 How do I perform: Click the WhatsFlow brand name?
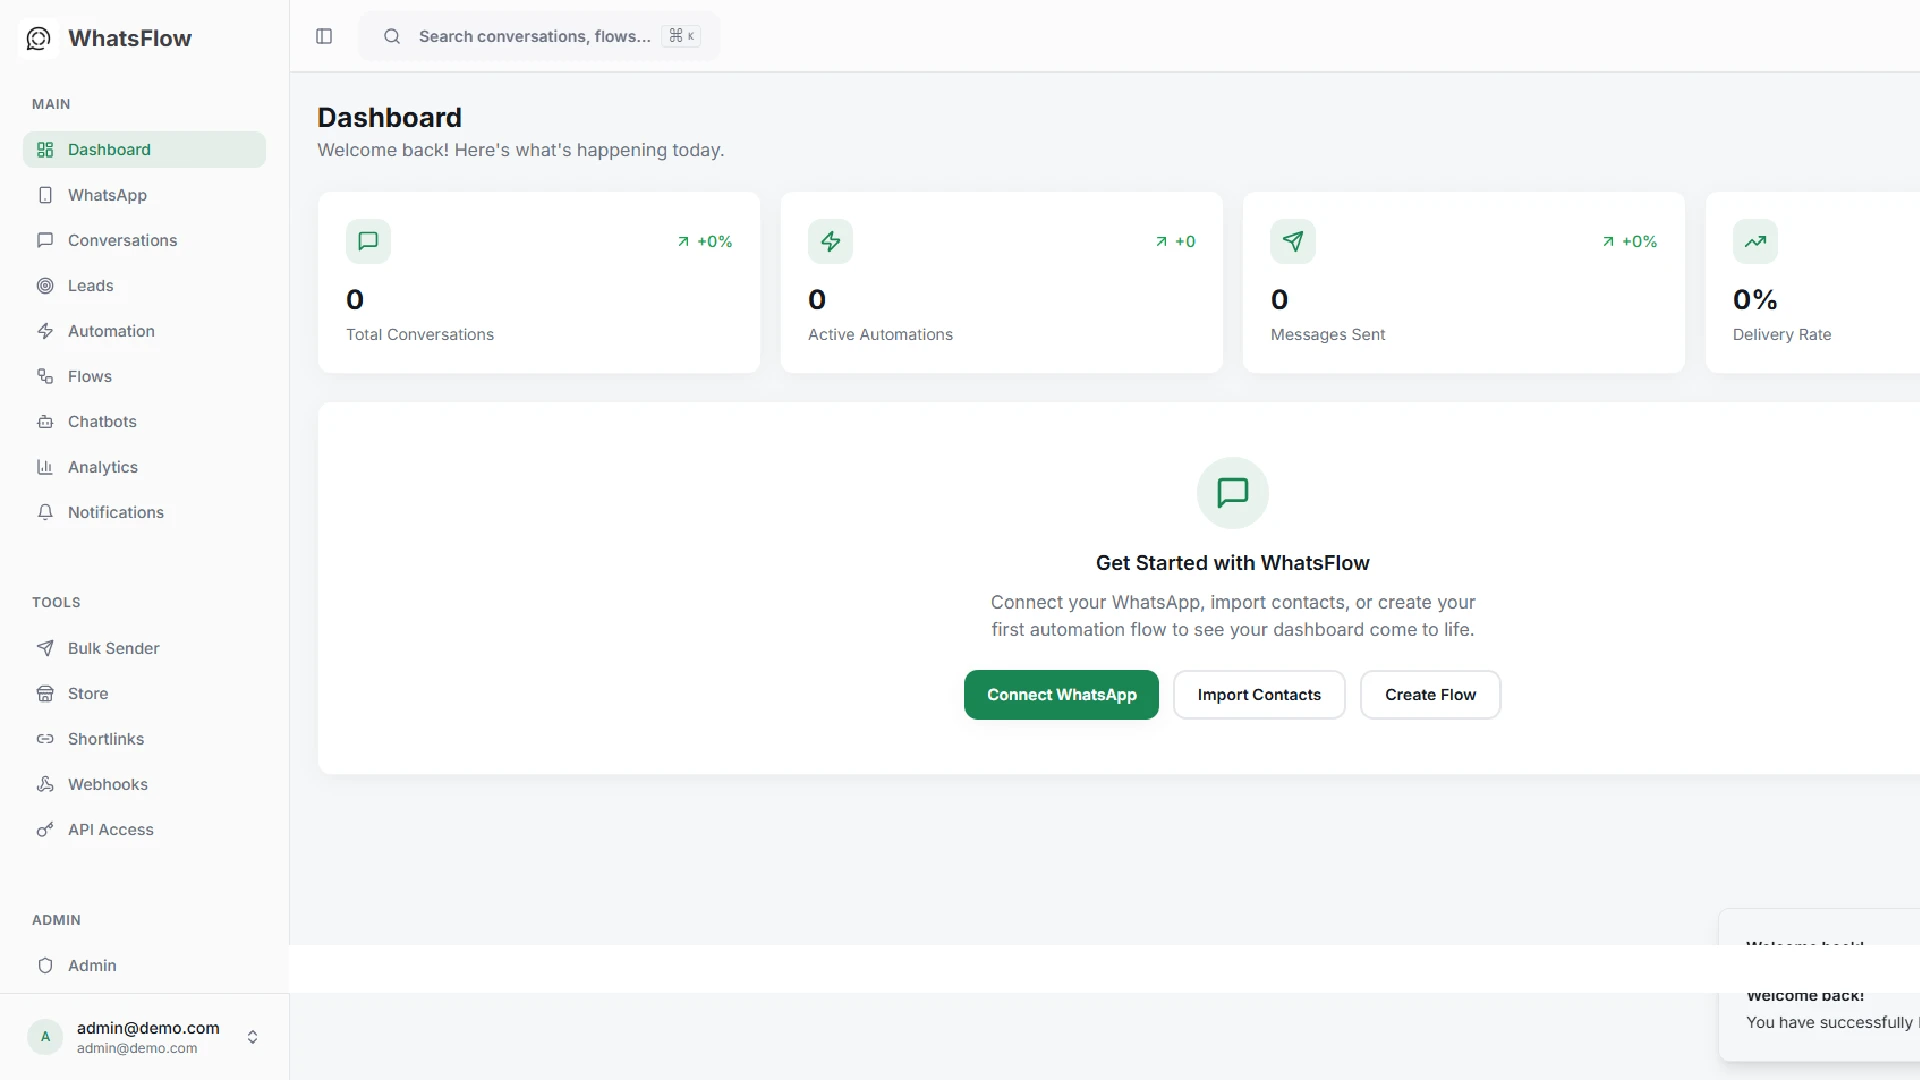[130, 38]
